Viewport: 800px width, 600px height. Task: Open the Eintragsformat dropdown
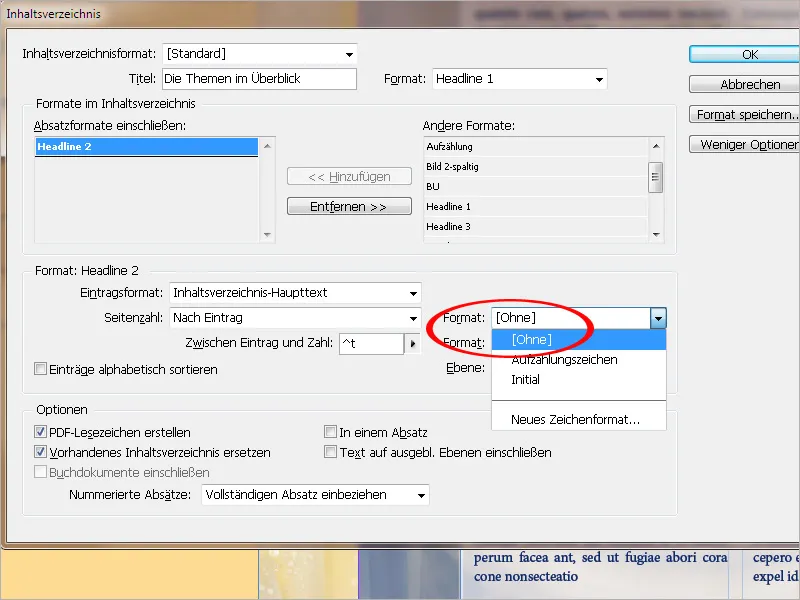(295, 293)
